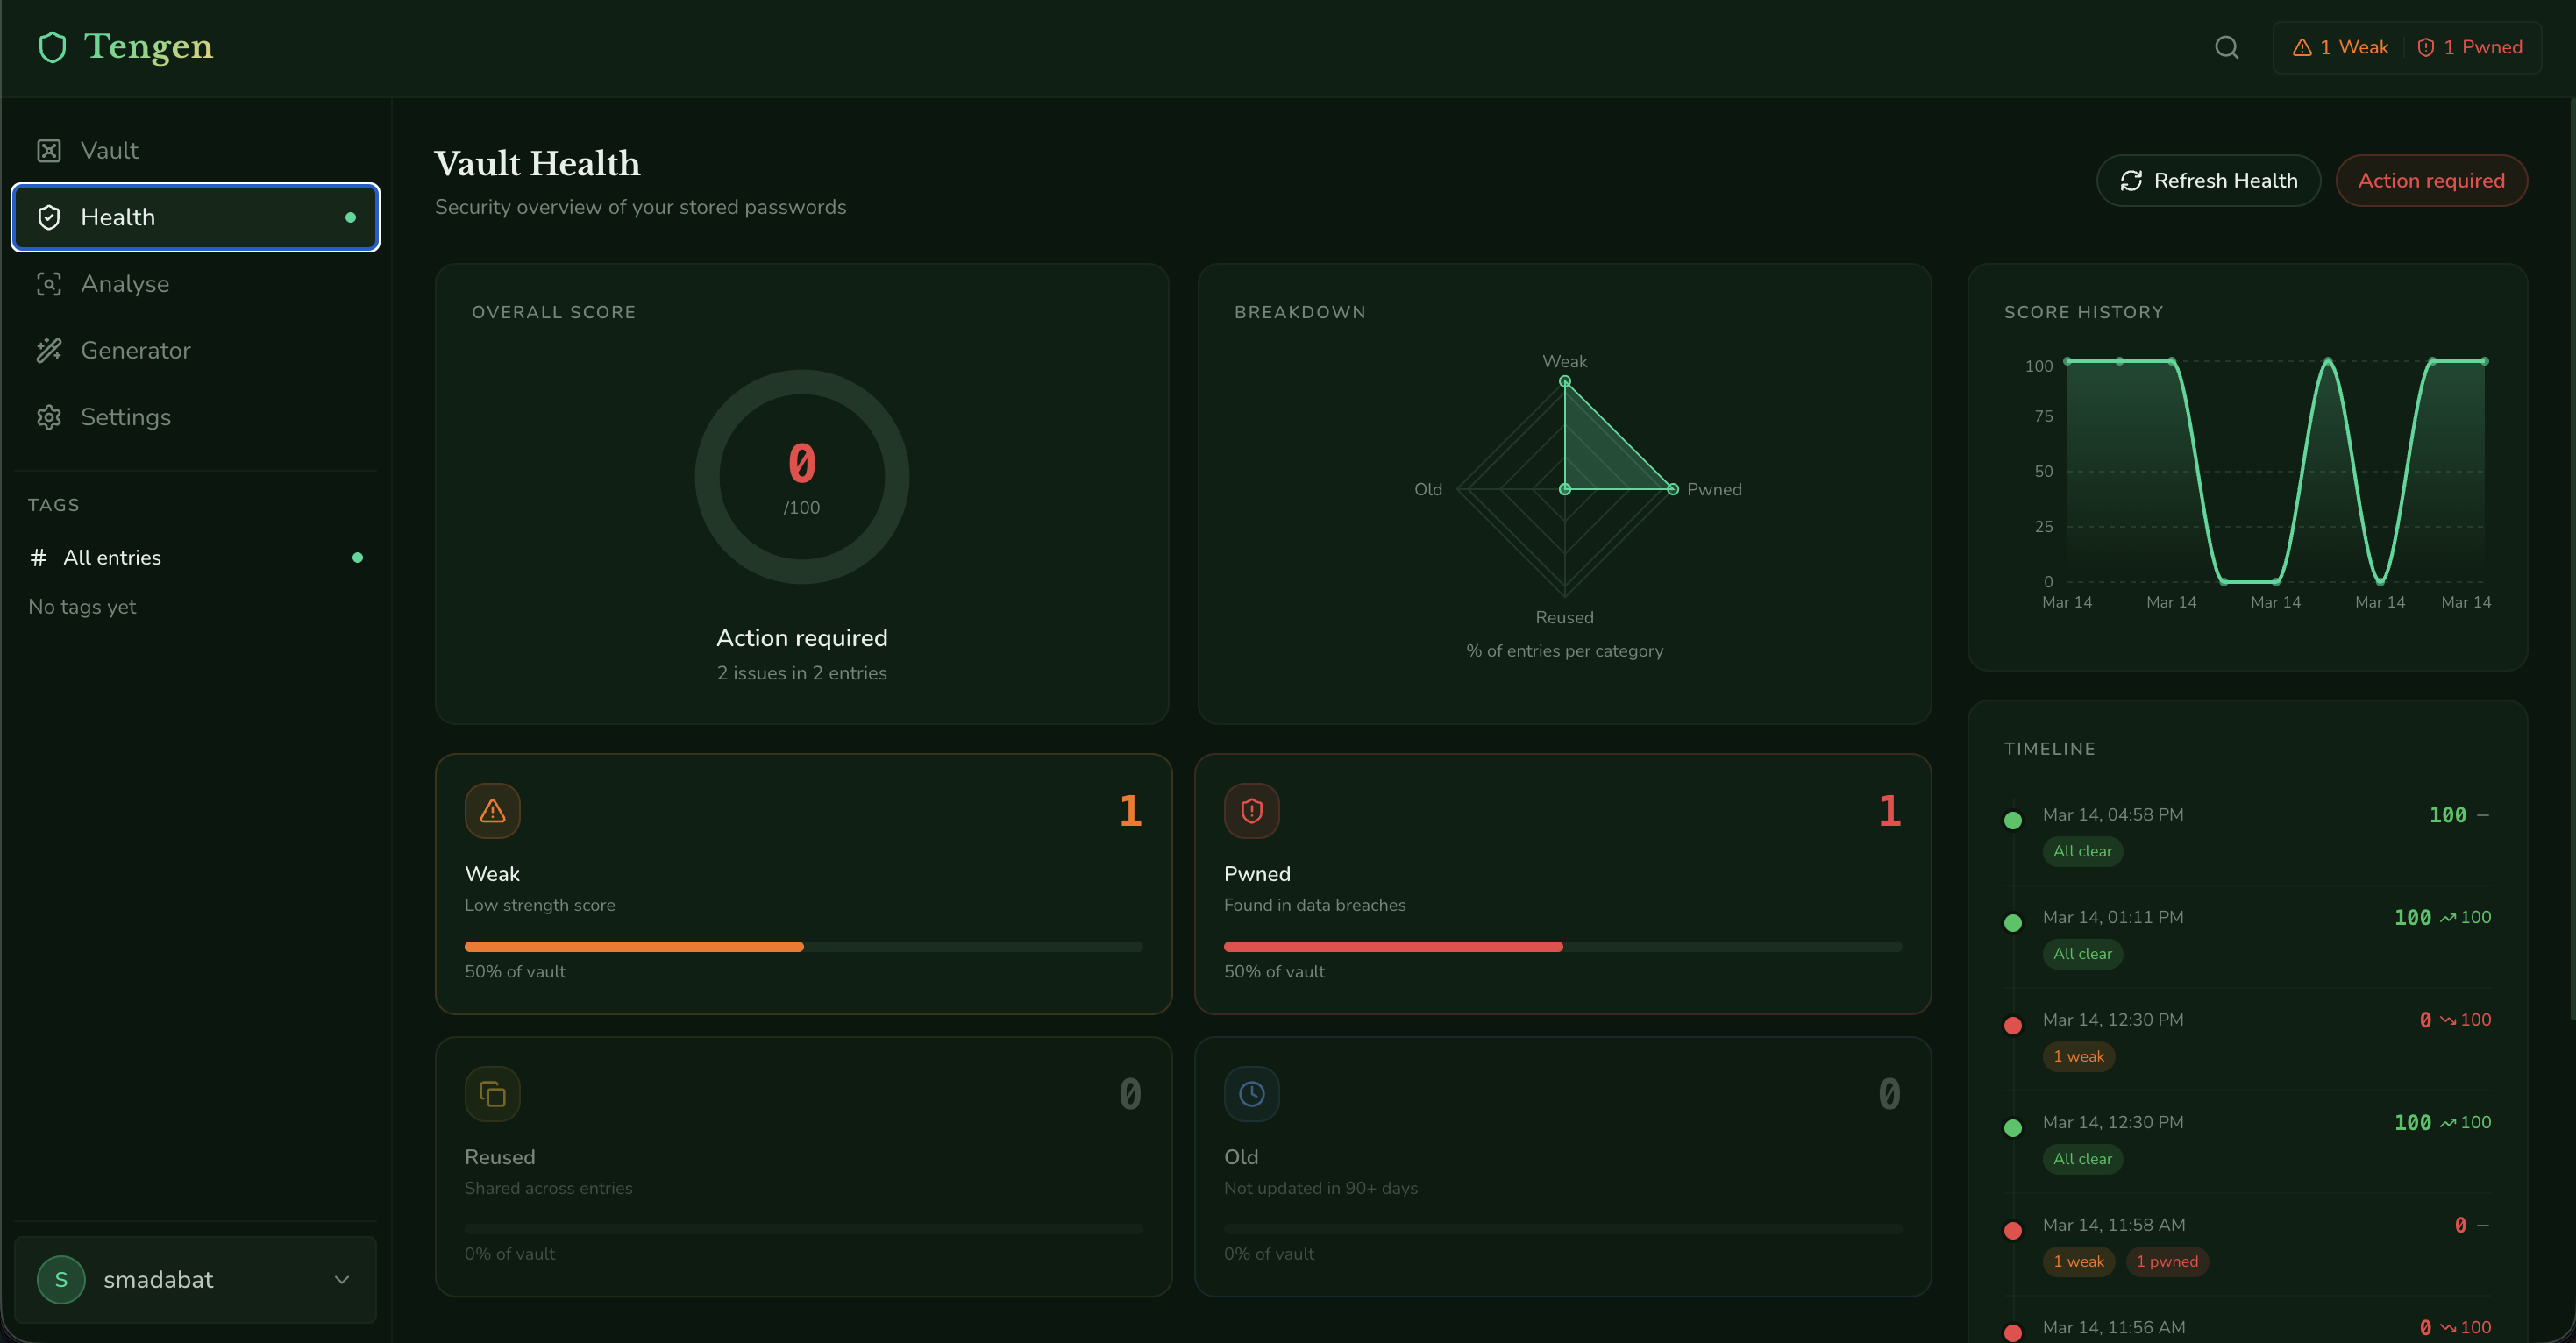Click the Weak warning triangle card icon
2576x1343 pixels.
tap(492, 811)
